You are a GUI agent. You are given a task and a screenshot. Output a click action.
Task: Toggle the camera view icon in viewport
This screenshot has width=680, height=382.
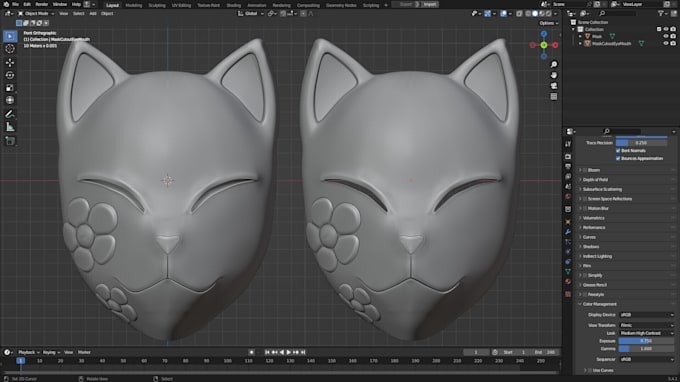pos(554,86)
